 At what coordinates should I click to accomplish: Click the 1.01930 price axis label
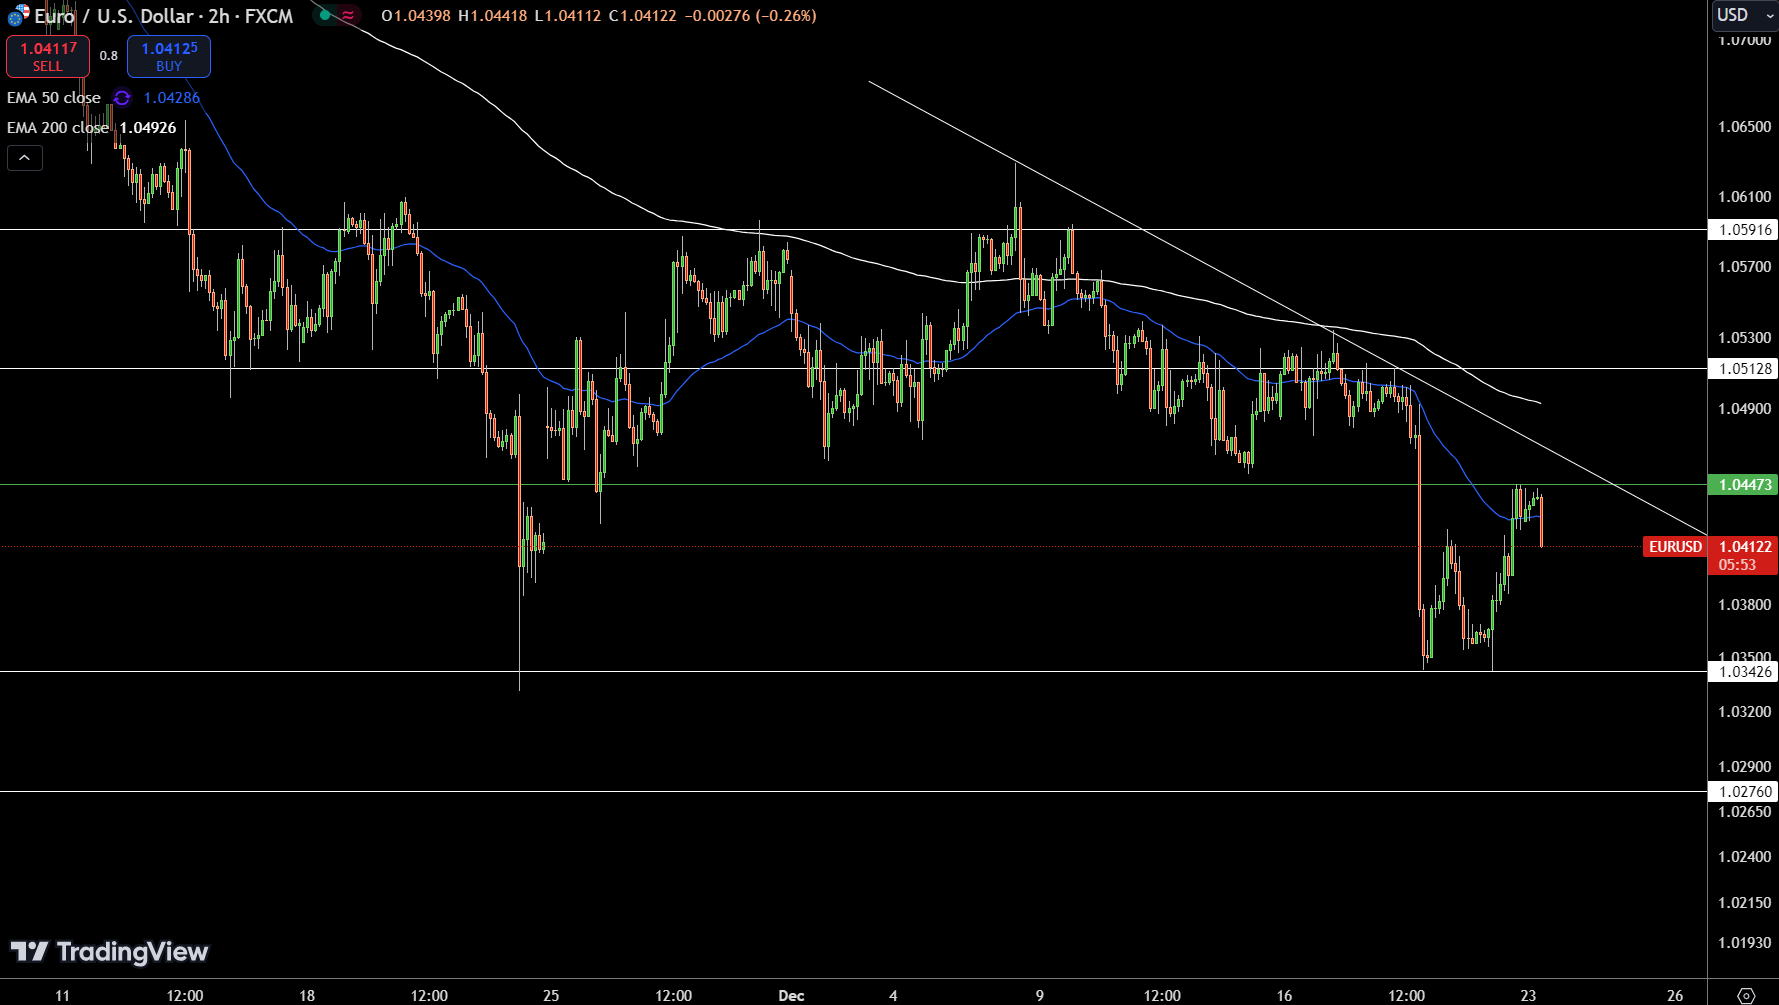tap(1744, 943)
